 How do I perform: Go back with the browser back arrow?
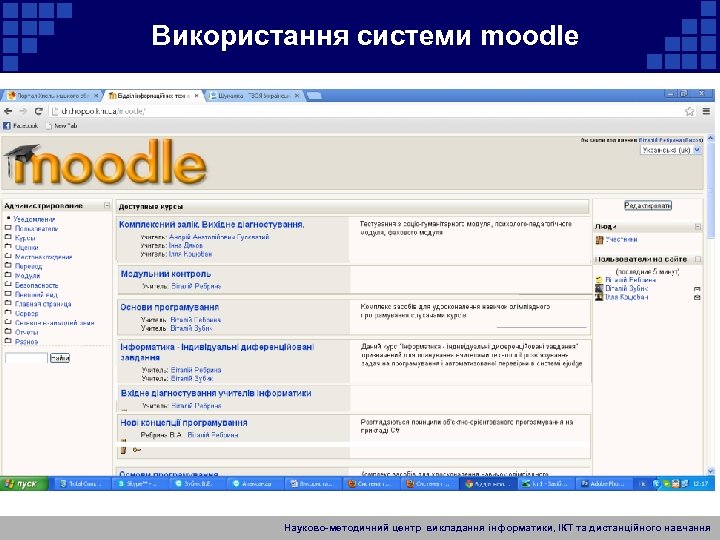pyautogui.click(x=8, y=111)
